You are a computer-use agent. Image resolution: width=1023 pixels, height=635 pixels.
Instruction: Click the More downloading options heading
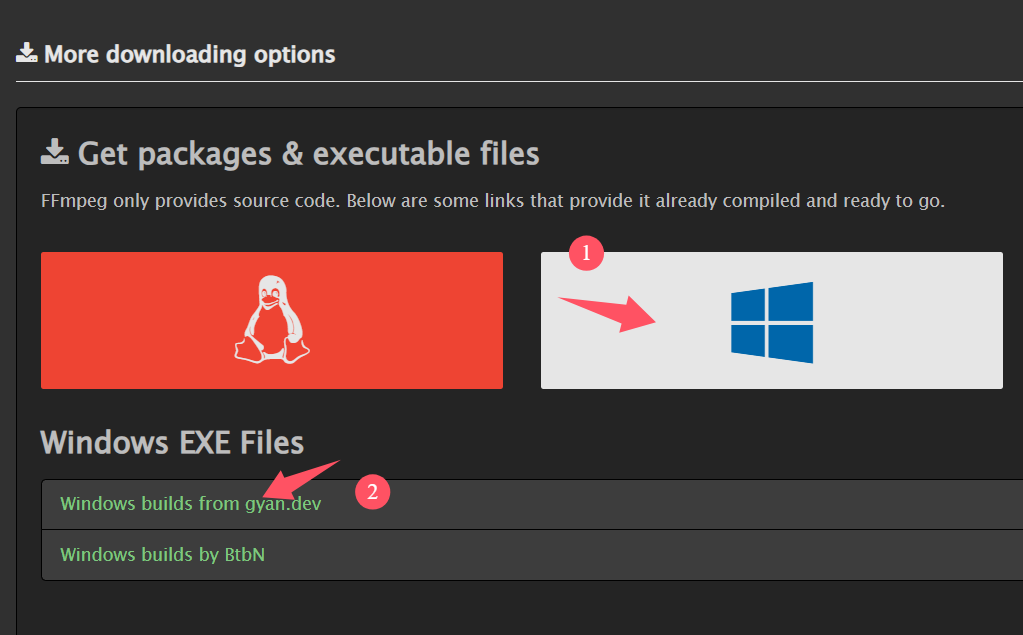tap(189, 54)
